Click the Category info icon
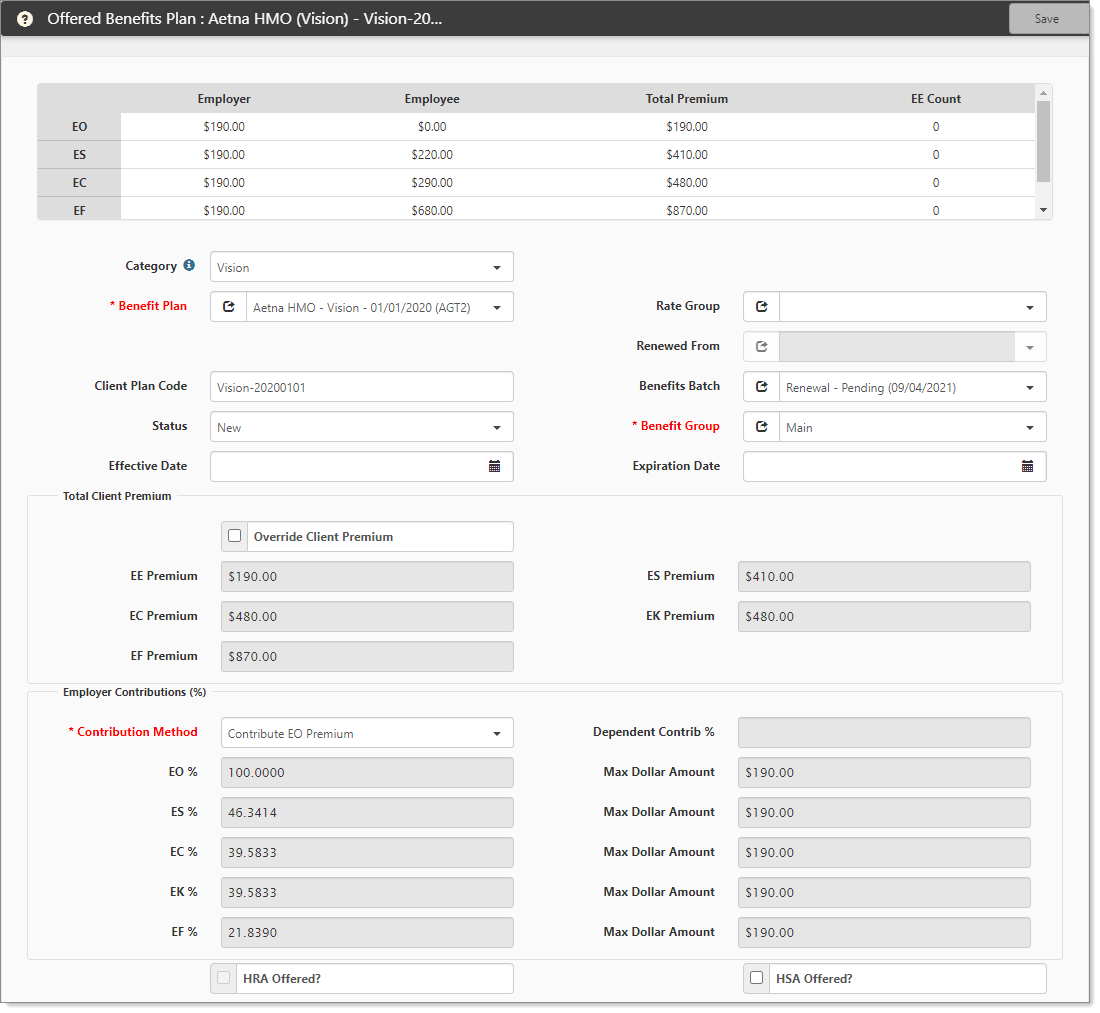The width and height of the screenshot is (1100, 1013). 189,266
